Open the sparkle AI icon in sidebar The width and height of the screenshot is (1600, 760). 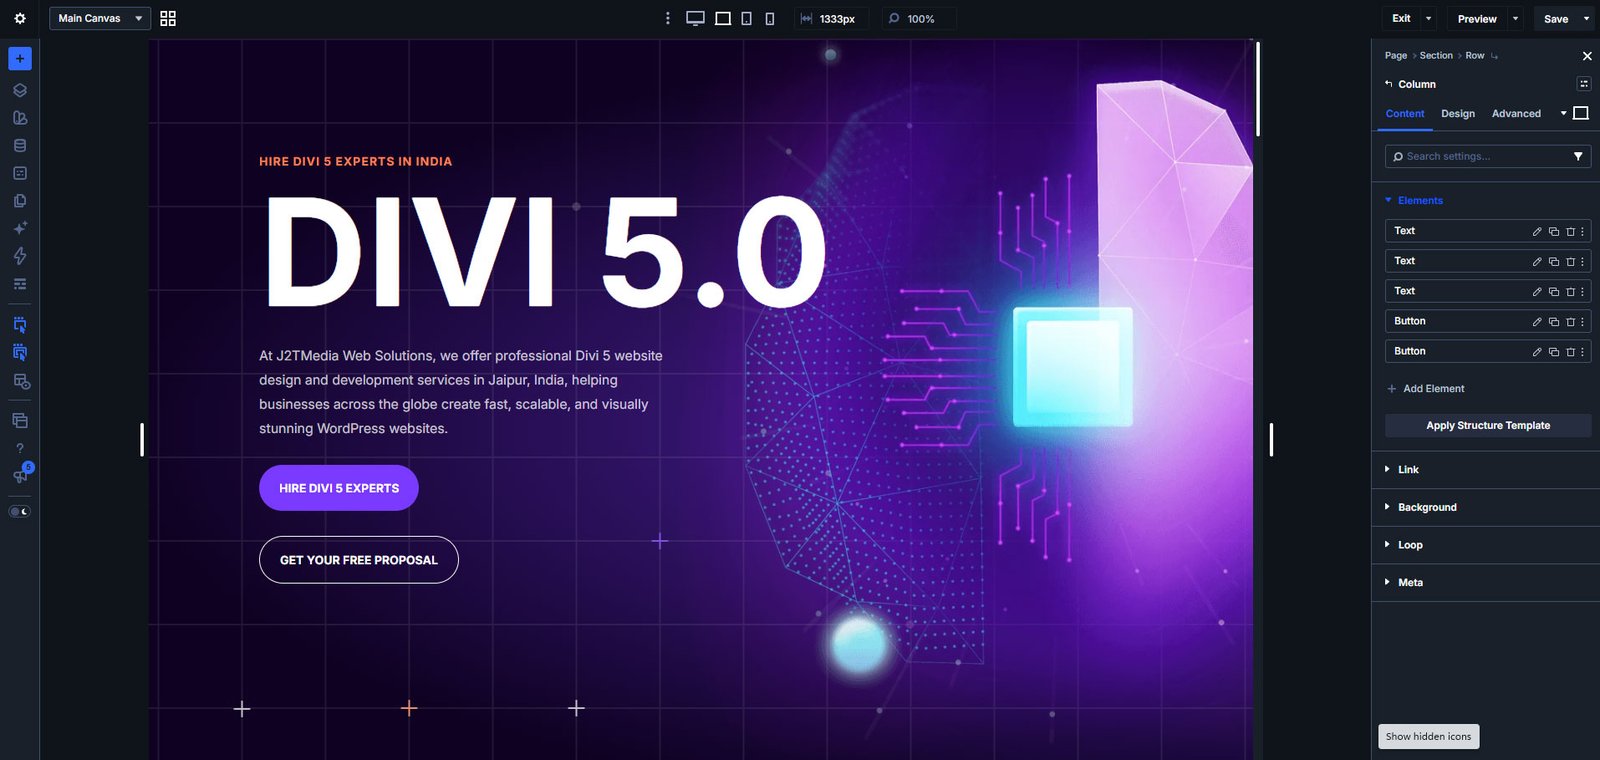(20, 228)
